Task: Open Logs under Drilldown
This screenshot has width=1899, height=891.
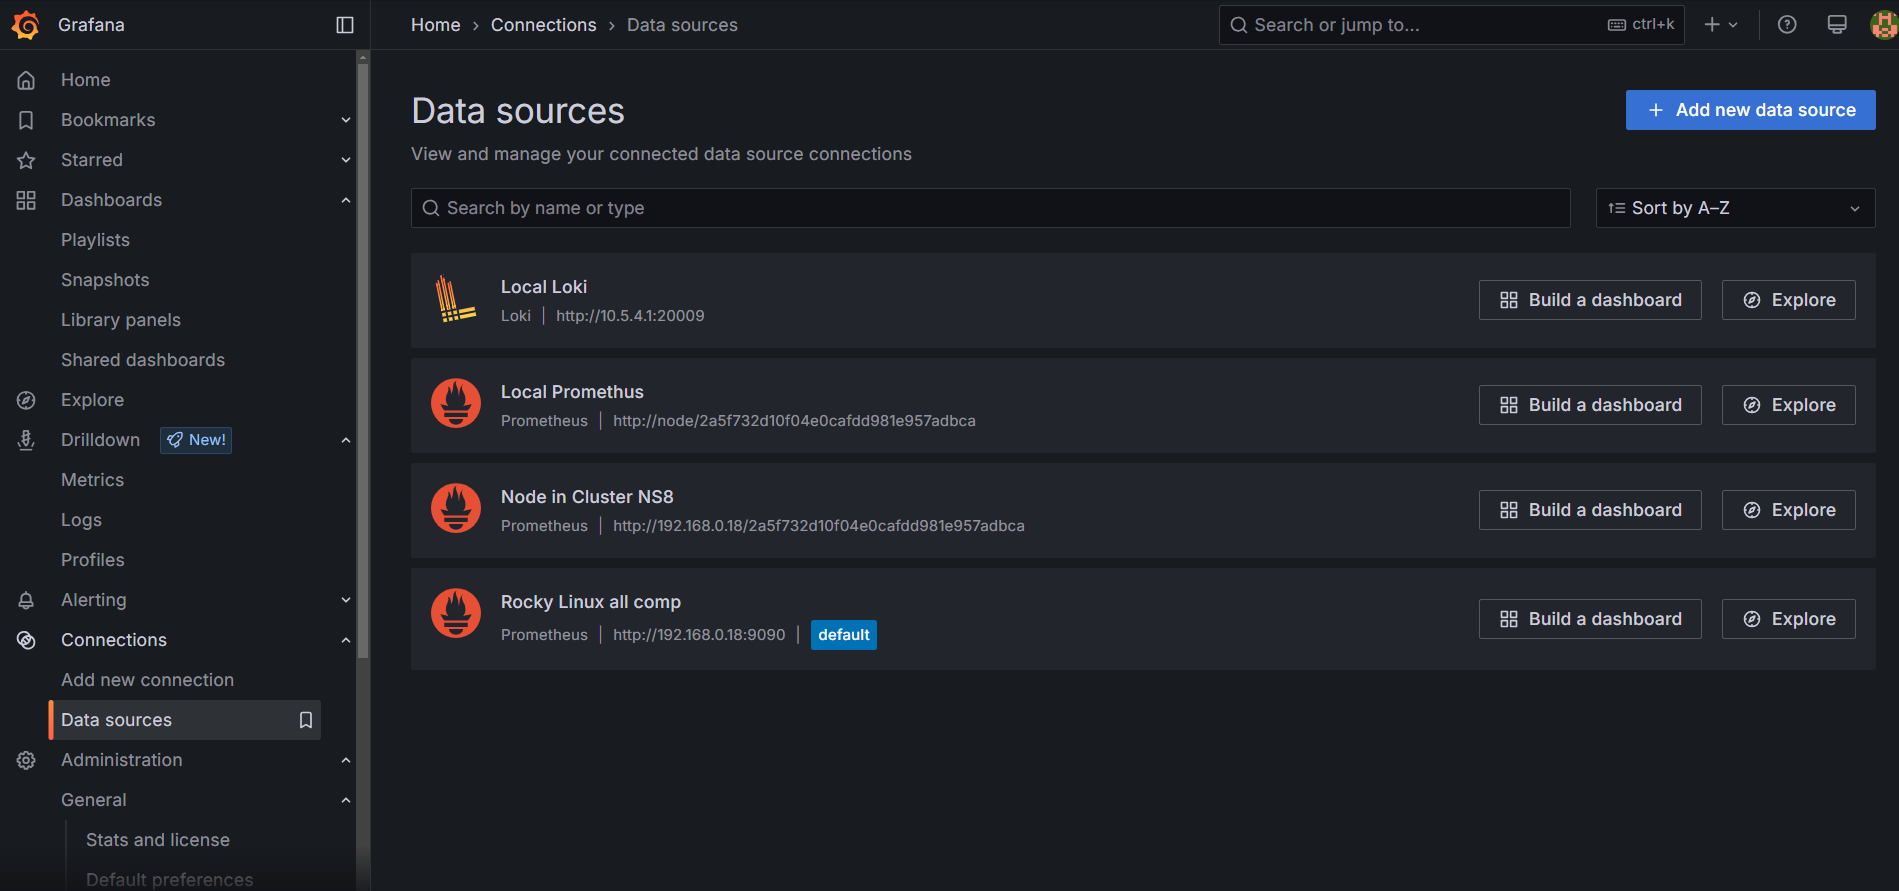Action: coord(81,520)
